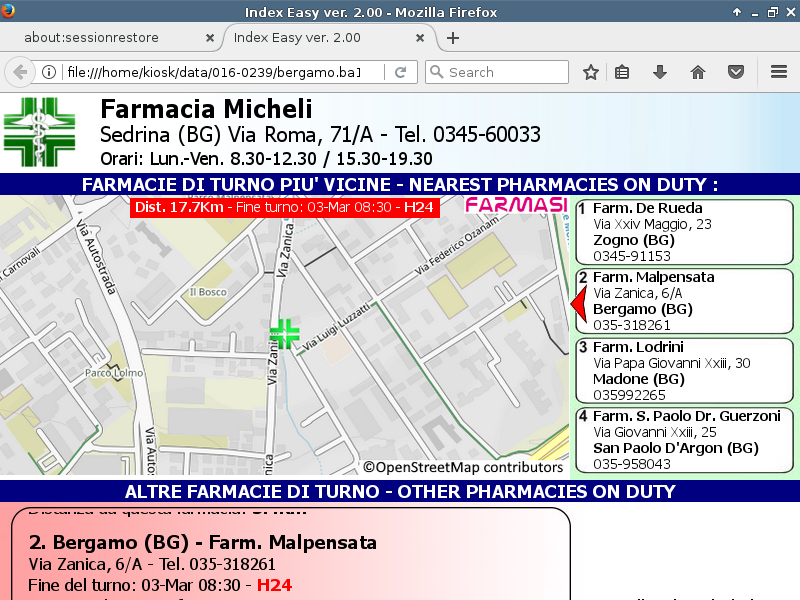This screenshot has width=800, height=600.
Task: Click the browser Back arrow button
Action: [19, 72]
